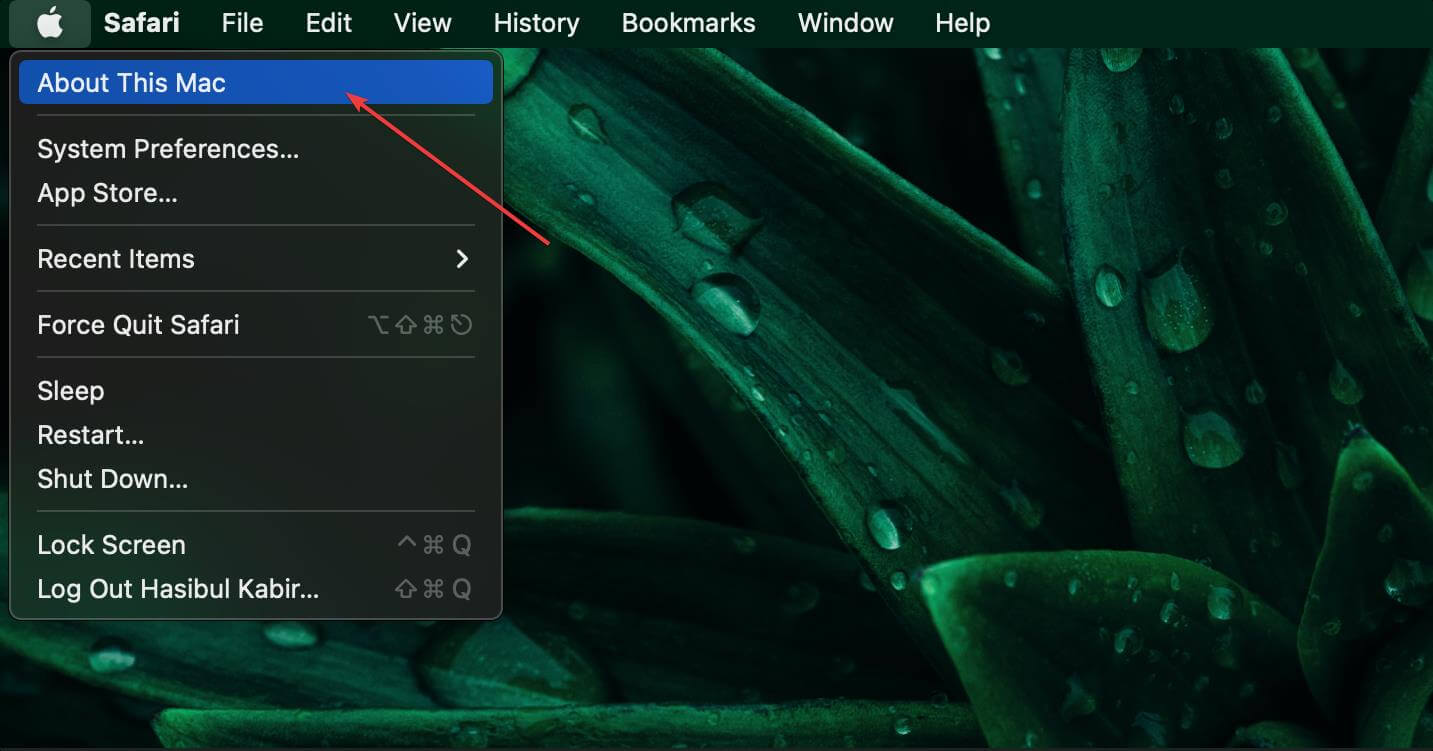Select Sleep from the Apple menu
The image size is (1433, 751).
click(256, 391)
